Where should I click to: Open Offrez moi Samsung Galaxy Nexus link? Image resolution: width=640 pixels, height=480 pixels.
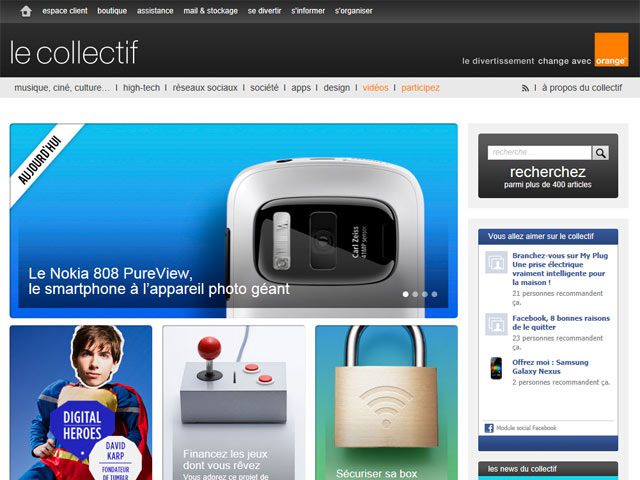pos(550,367)
